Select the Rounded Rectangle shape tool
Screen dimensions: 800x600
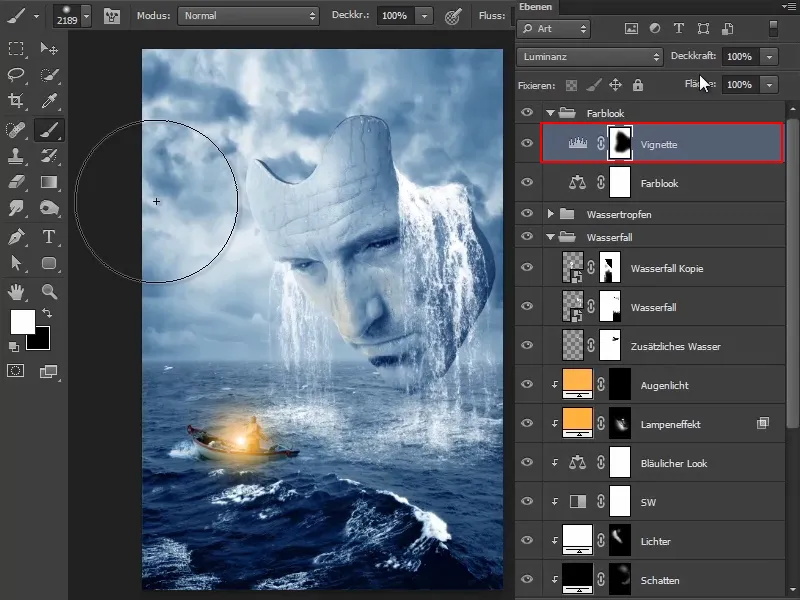(x=49, y=263)
